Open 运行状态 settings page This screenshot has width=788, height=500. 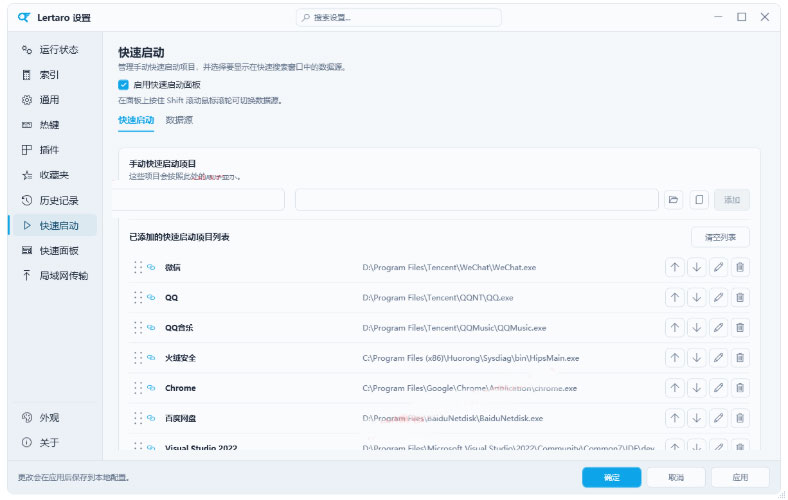coord(53,50)
